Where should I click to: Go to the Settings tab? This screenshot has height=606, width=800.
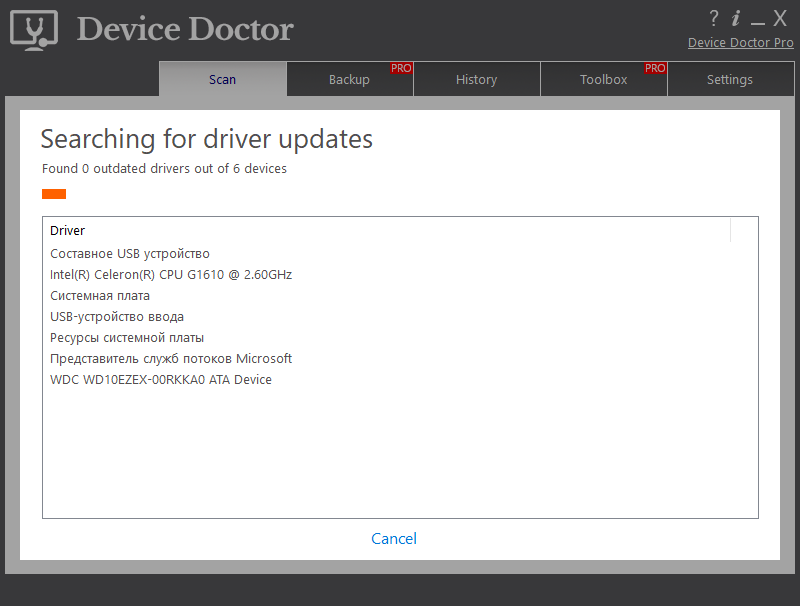[730, 79]
